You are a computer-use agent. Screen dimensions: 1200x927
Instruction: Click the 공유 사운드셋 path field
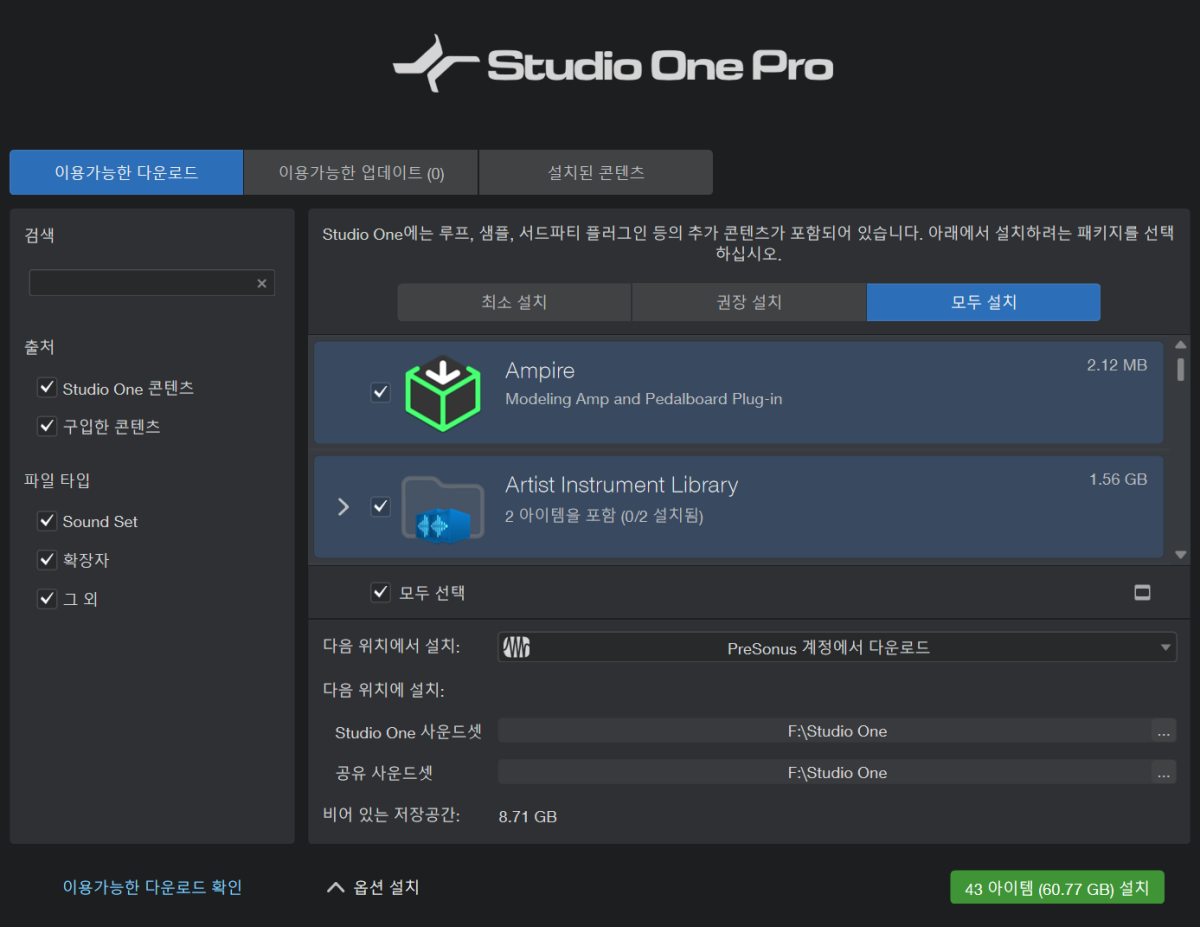point(824,772)
